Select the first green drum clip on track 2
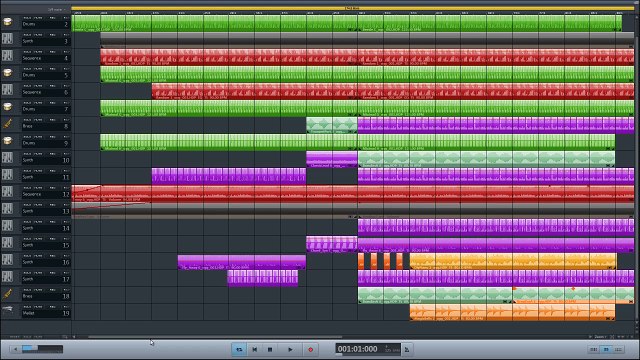Screen dimensions: 640x360 point(215,23)
